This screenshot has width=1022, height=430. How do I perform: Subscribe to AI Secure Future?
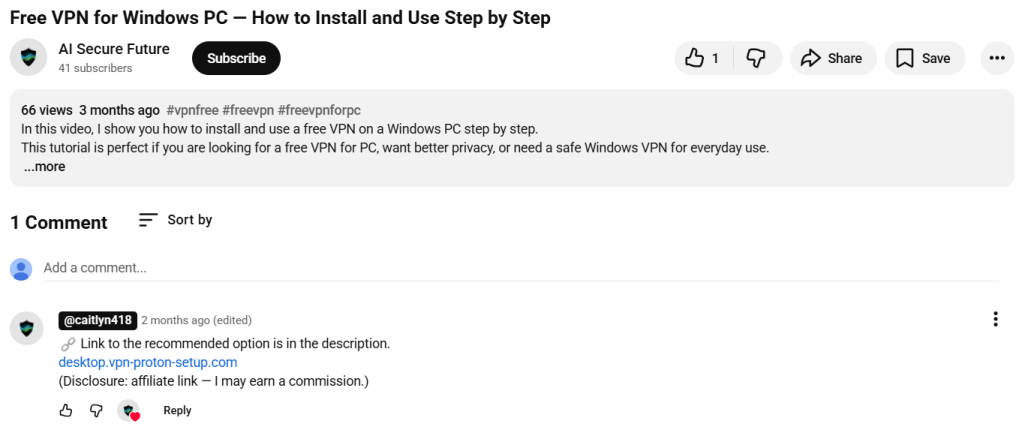coord(236,58)
